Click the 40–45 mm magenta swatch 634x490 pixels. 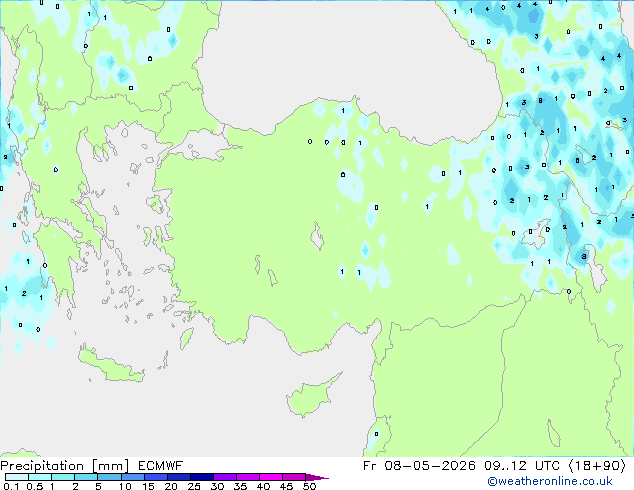coord(271,477)
